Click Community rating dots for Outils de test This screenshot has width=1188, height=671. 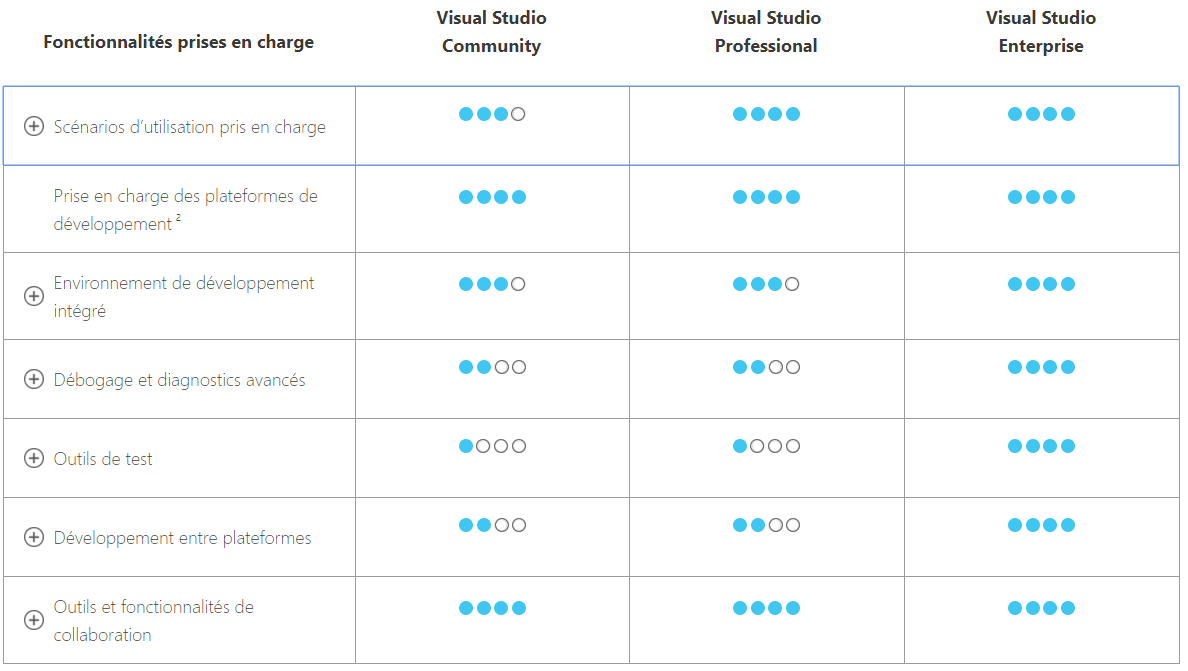492,446
